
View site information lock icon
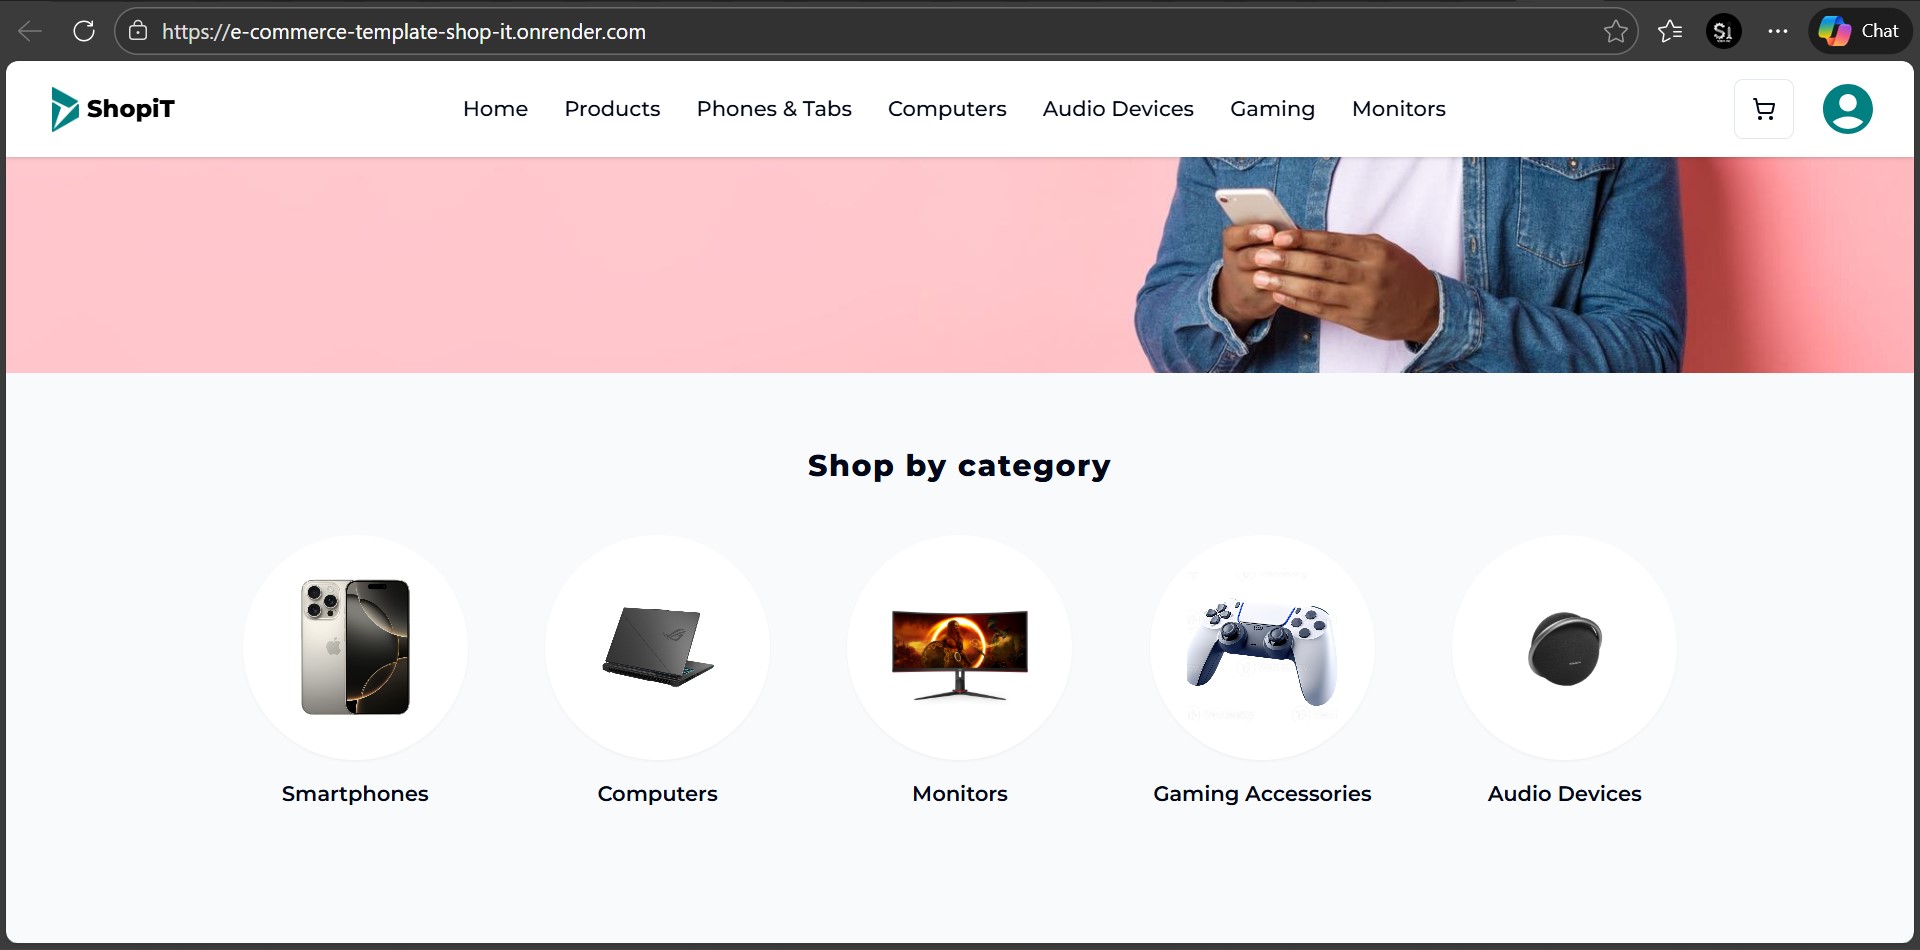click(x=138, y=31)
